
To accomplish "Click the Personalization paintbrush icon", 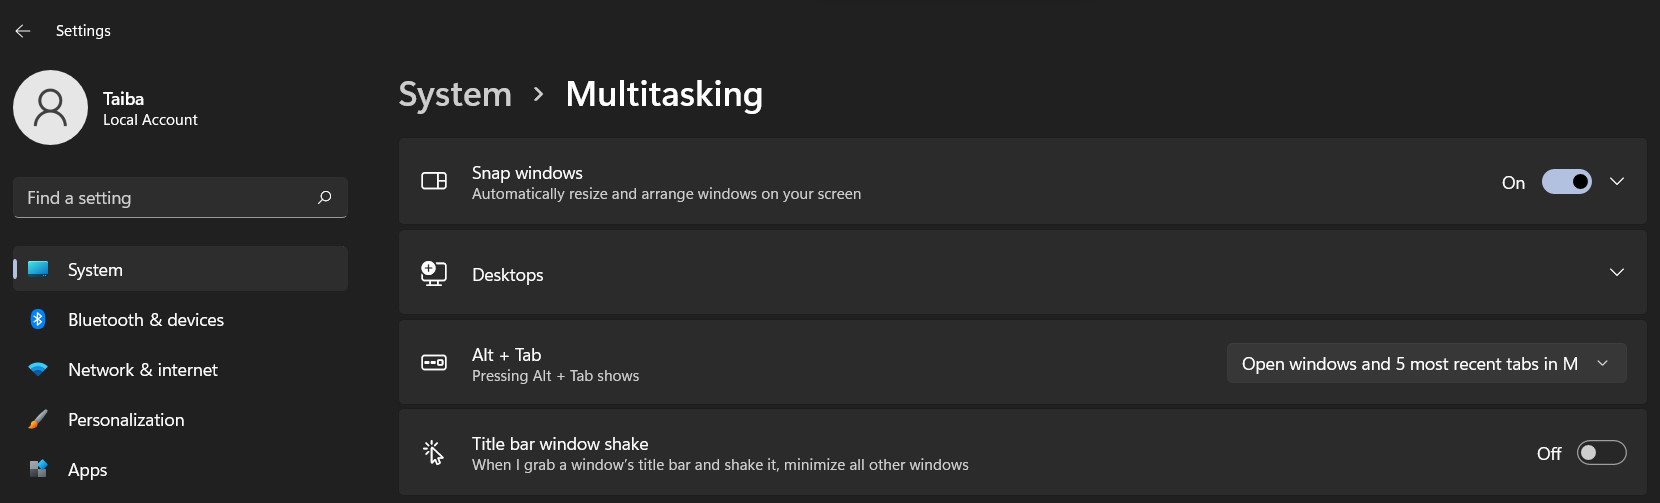I will [x=38, y=419].
